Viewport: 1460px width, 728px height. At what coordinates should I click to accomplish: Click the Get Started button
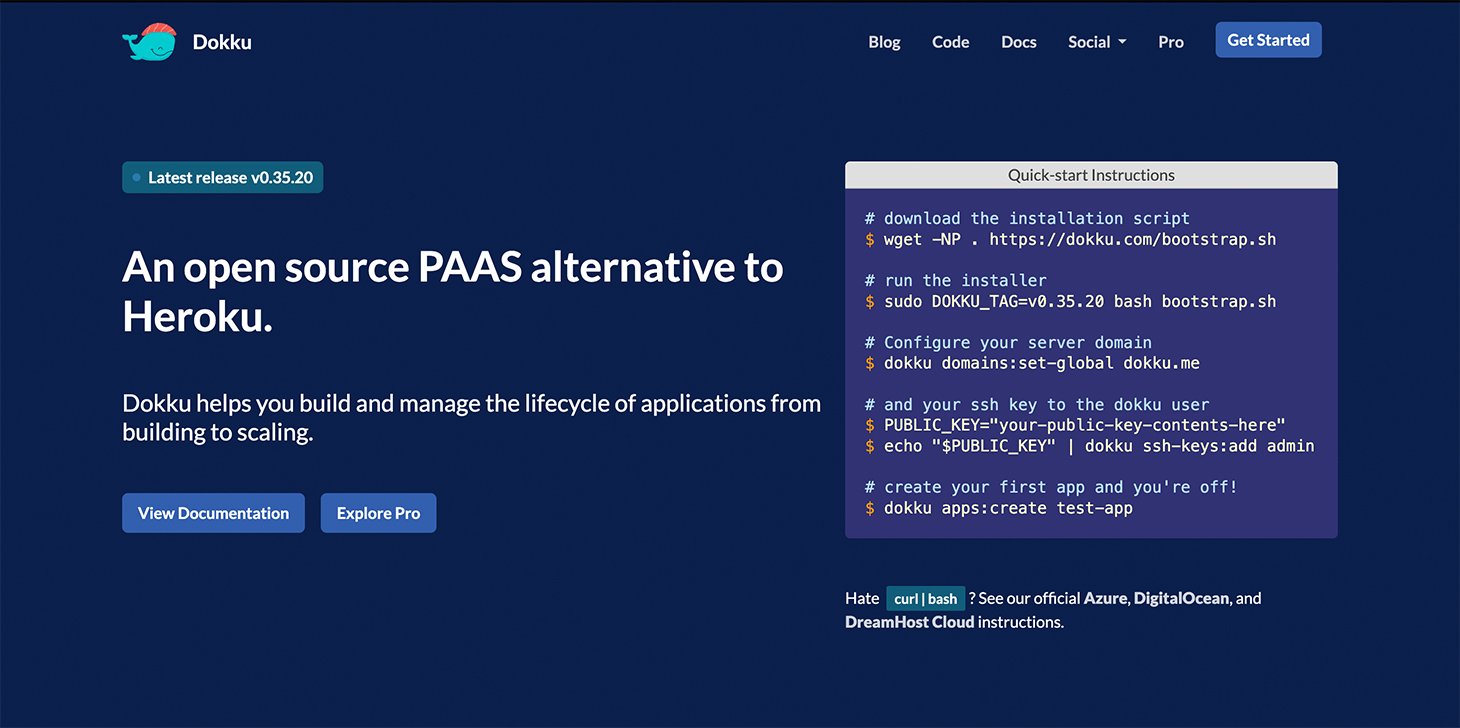1268,39
